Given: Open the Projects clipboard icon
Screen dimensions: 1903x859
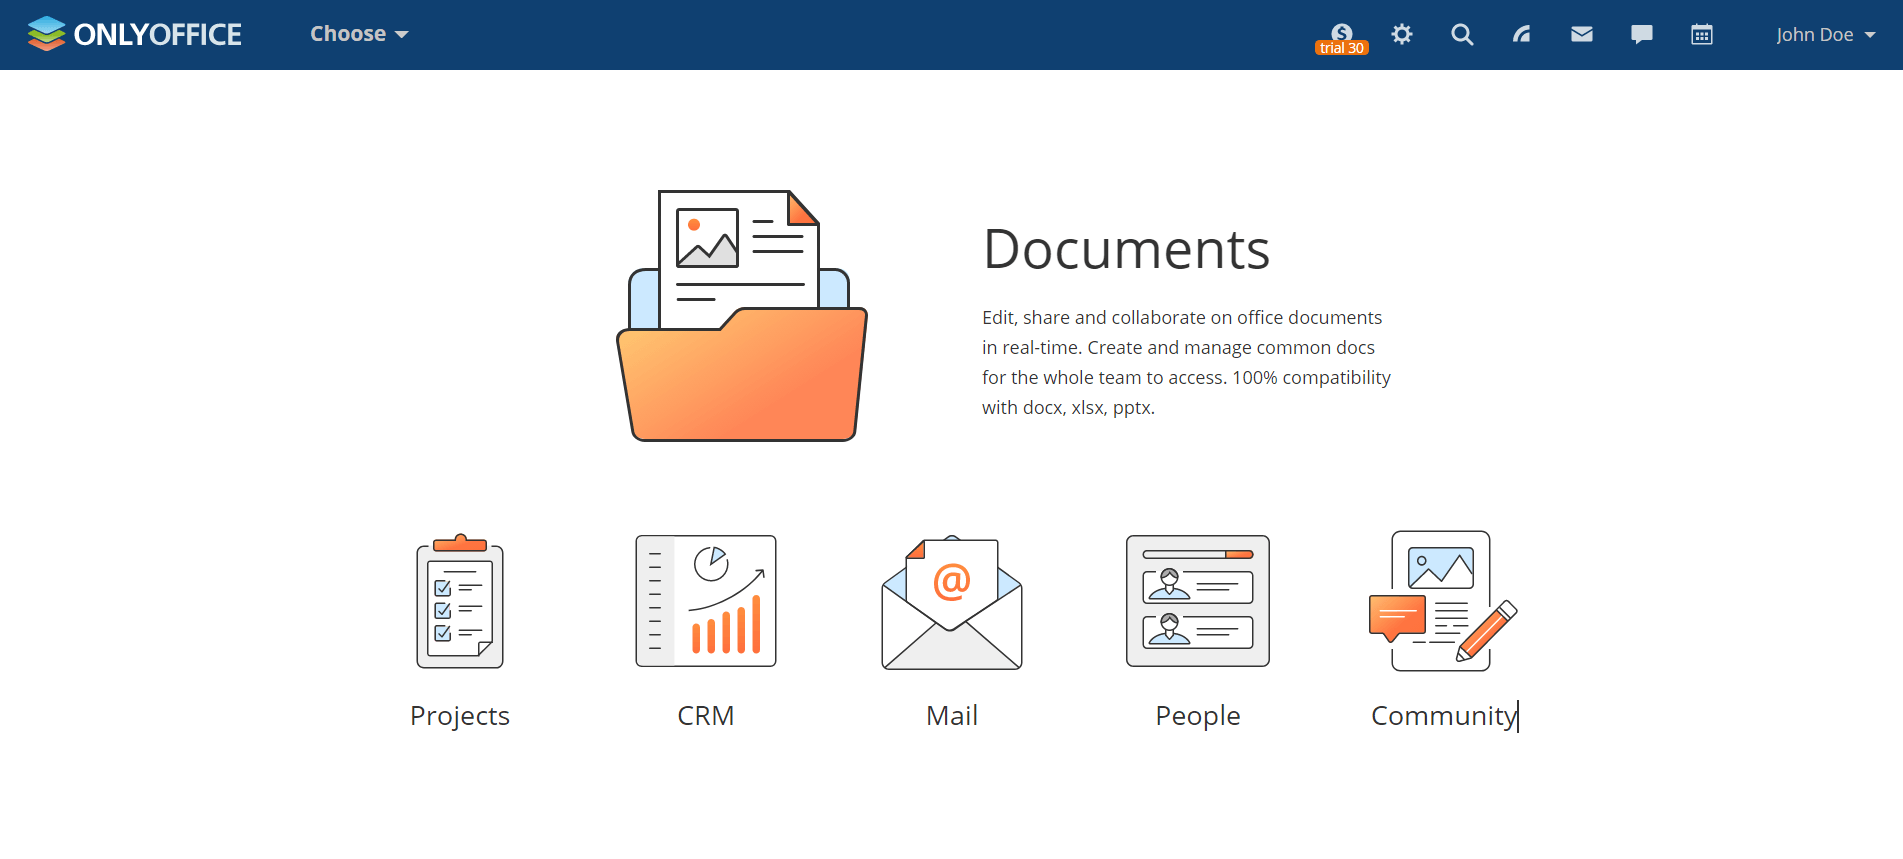Looking at the screenshot, I should (460, 601).
